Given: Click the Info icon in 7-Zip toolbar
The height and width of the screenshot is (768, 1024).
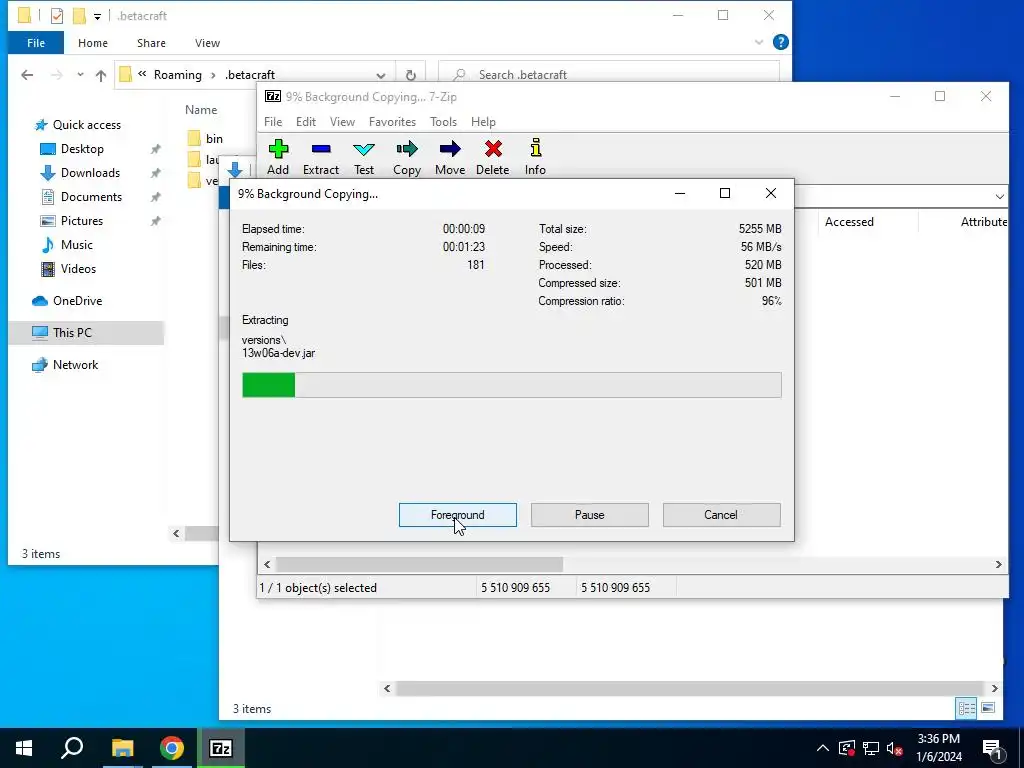Looking at the screenshot, I should pyautogui.click(x=536, y=157).
